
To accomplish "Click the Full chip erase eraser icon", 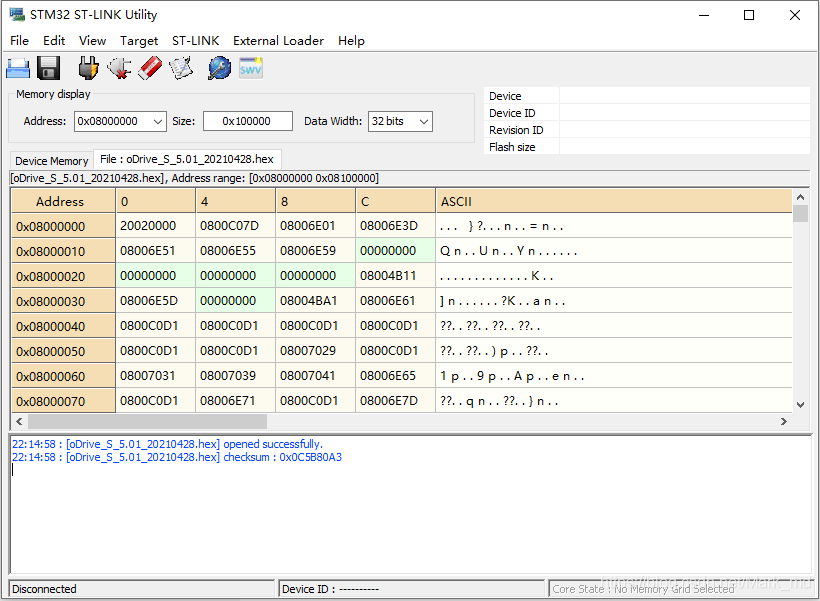I will [150, 69].
